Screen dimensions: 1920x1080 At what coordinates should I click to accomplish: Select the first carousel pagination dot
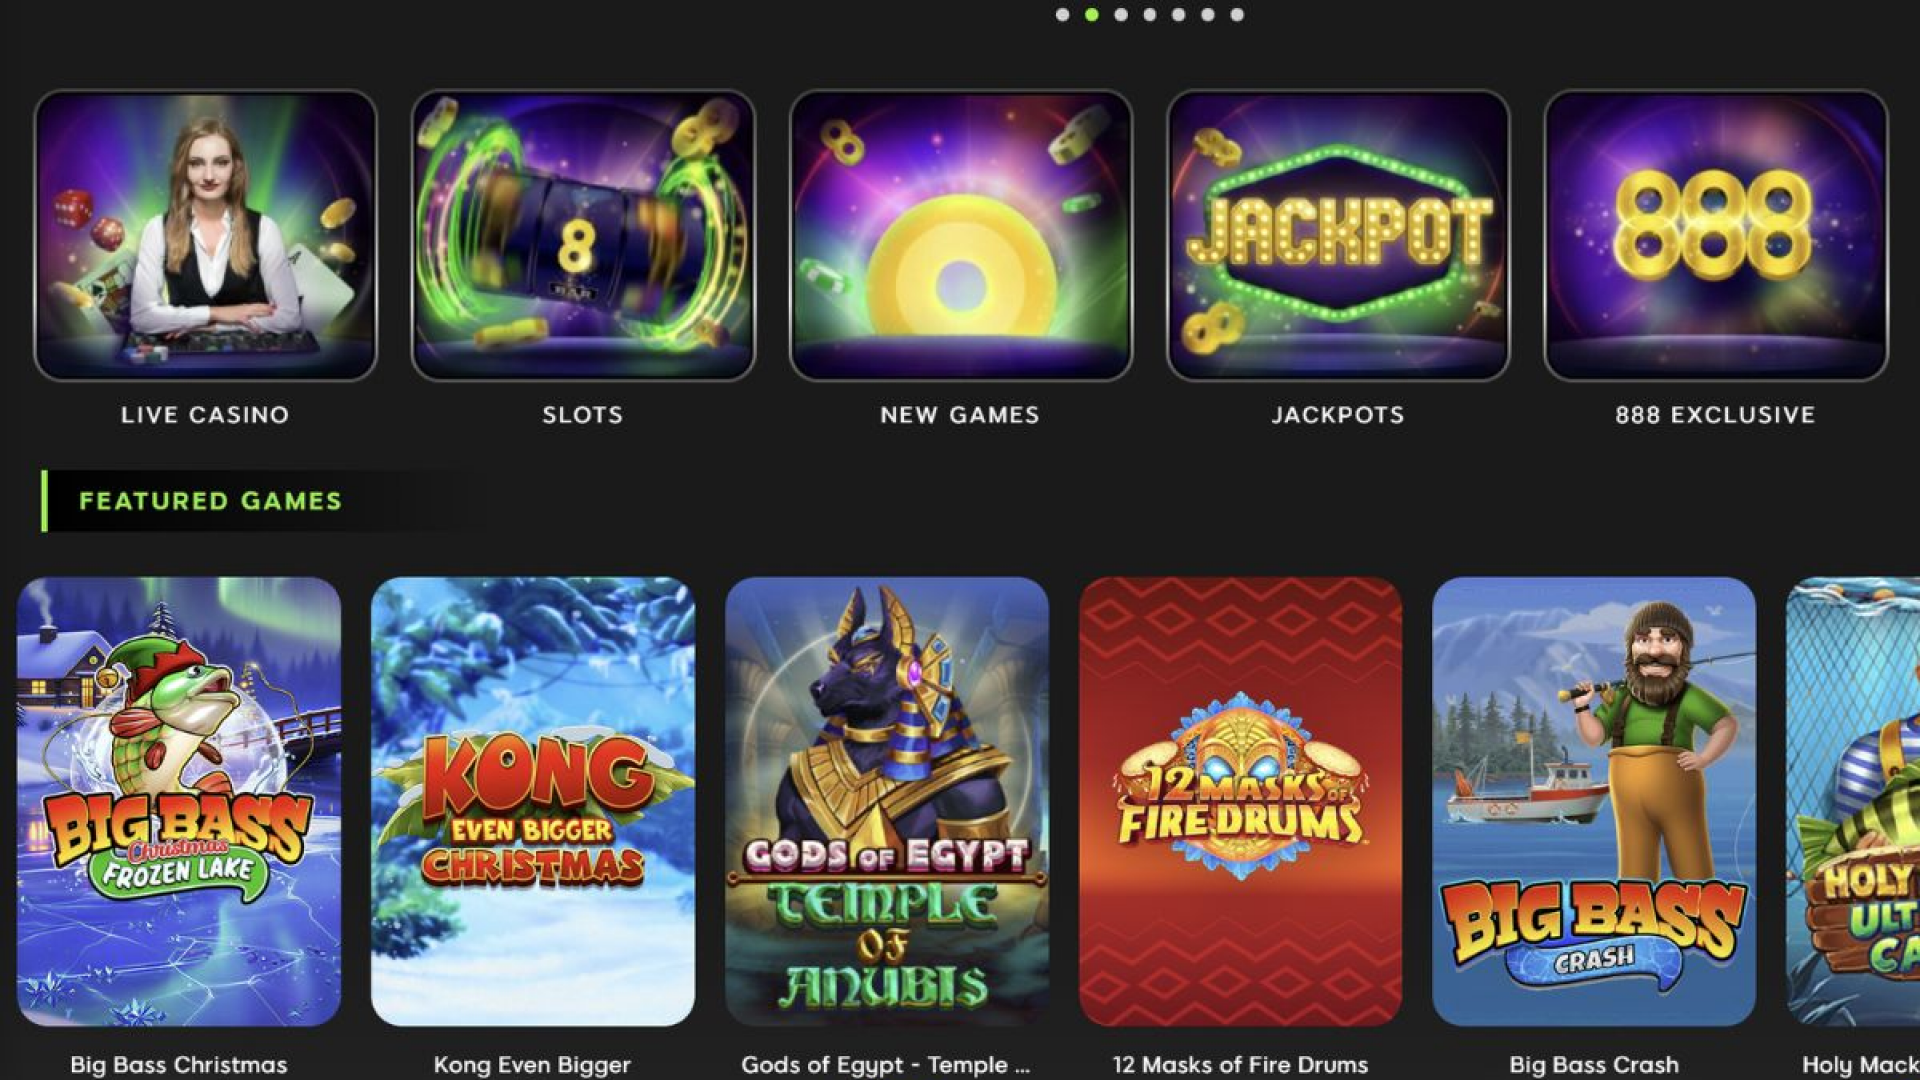point(1063,15)
